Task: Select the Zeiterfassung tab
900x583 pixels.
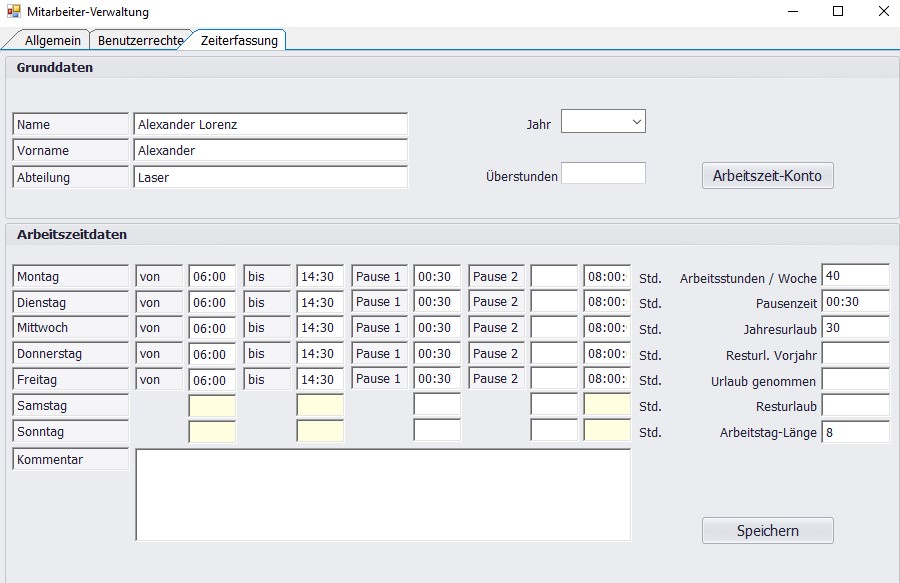Action: pyautogui.click(x=239, y=40)
